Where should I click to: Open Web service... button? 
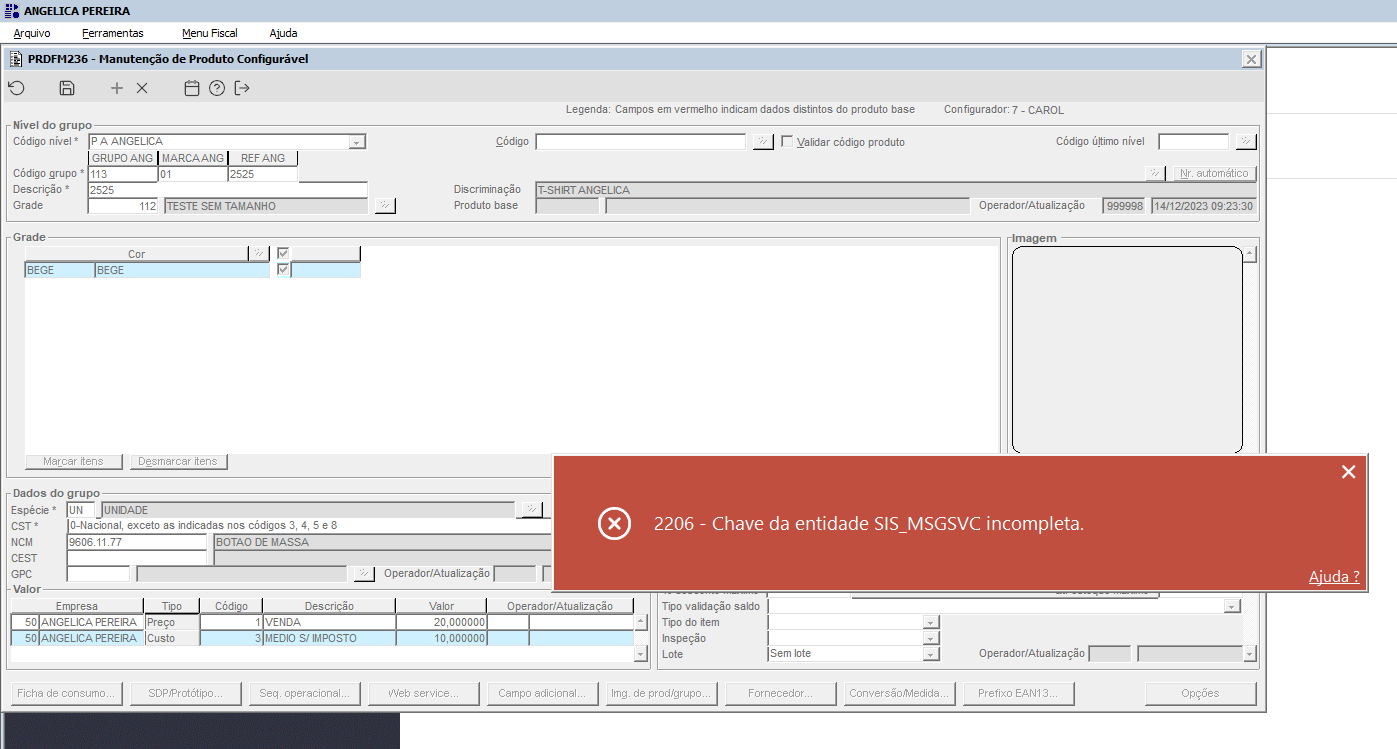(x=424, y=693)
